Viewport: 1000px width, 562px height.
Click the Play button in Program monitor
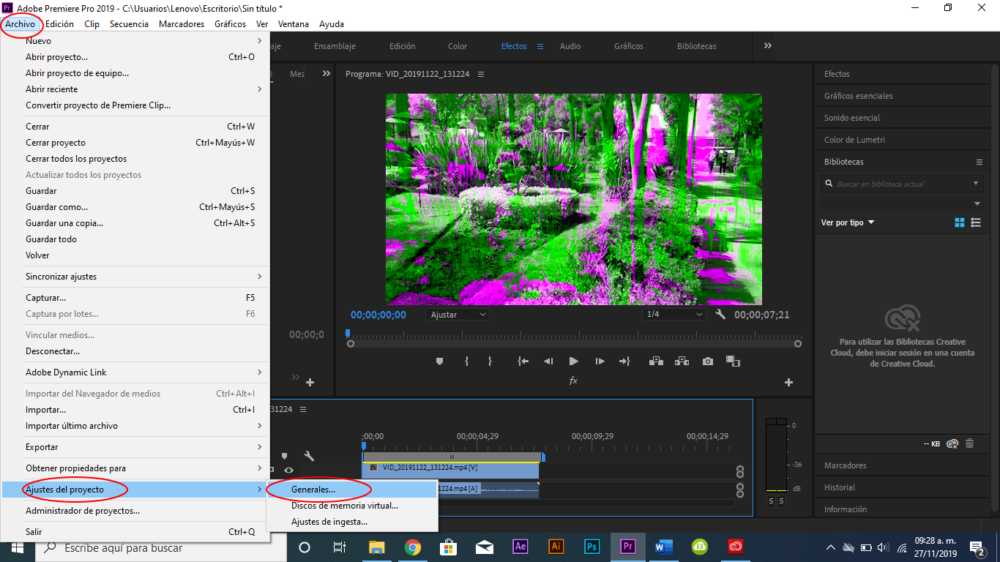(573, 361)
